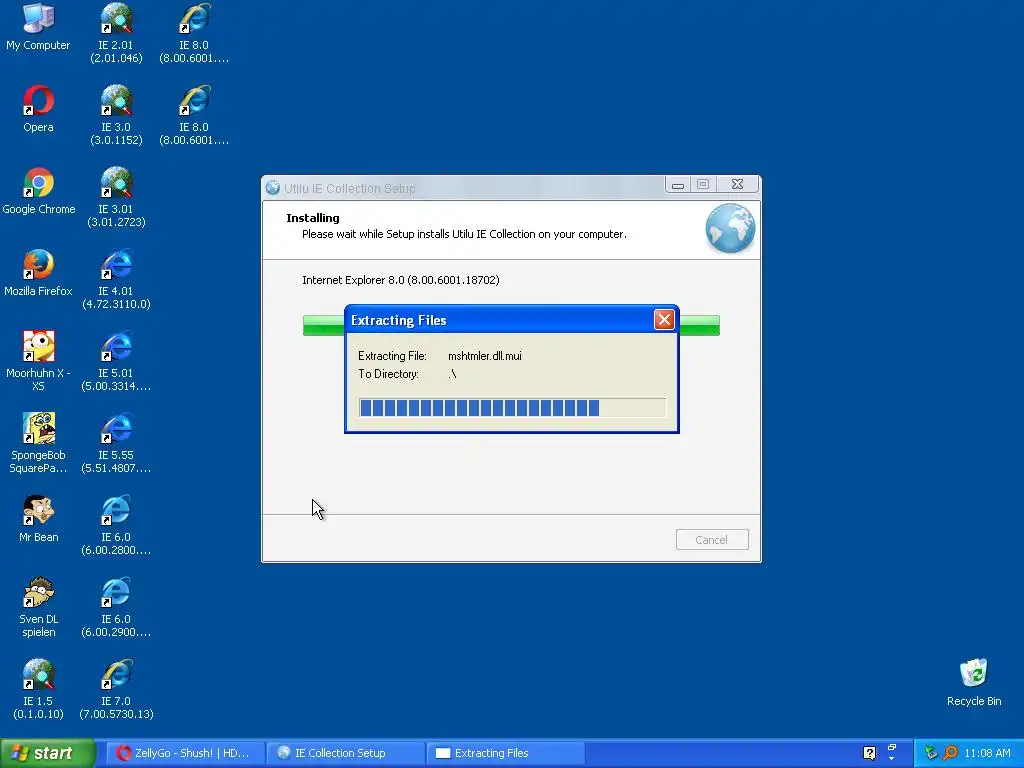The width and height of the screenshot is (1024, 768).
Task: Minimize the Utilu IE Collection Setup window
Action: click(678, 185)
